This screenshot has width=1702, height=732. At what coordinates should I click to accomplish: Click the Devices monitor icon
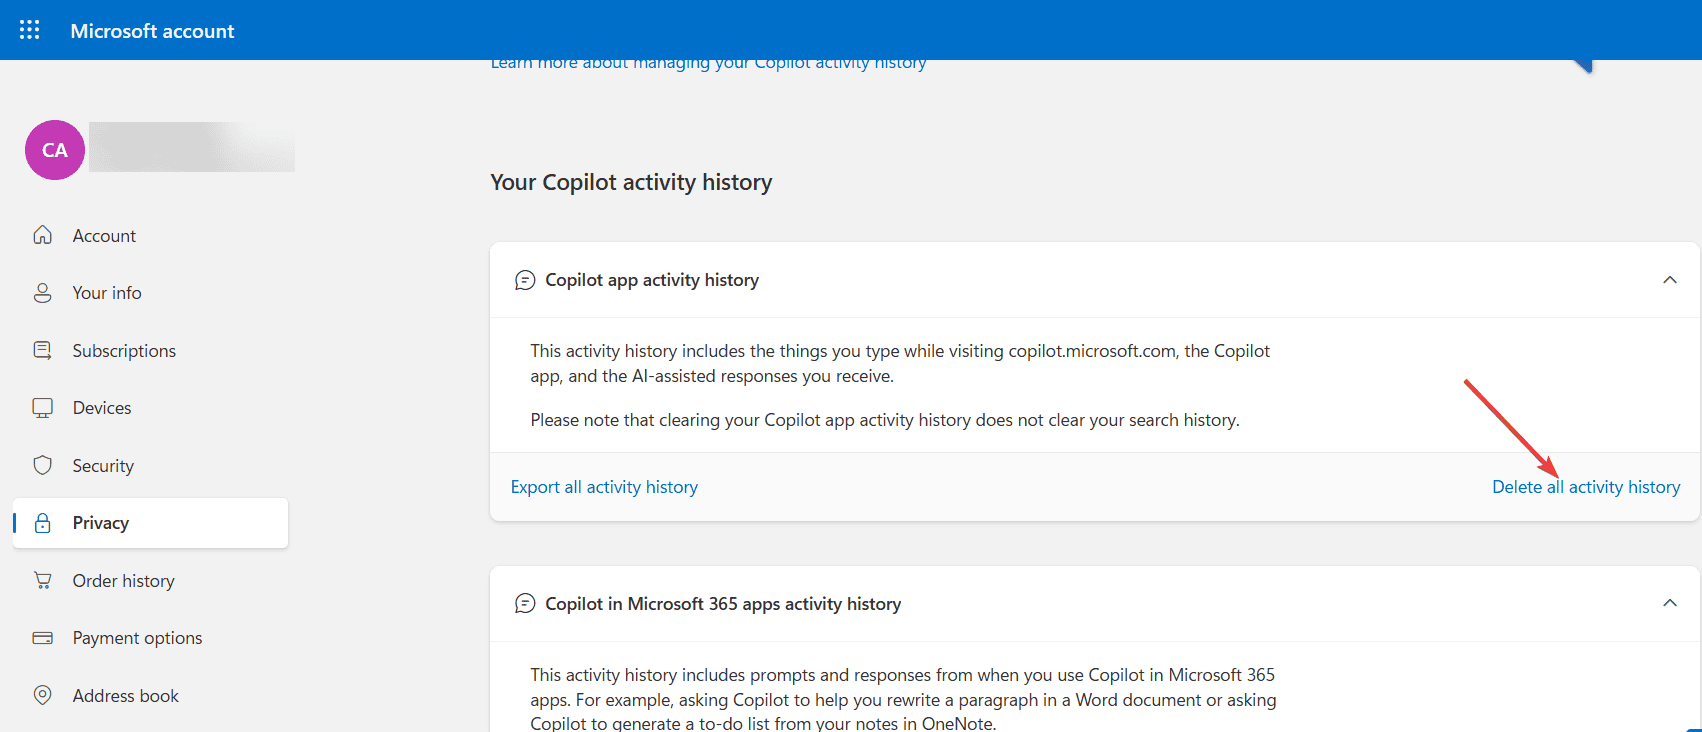42,408
